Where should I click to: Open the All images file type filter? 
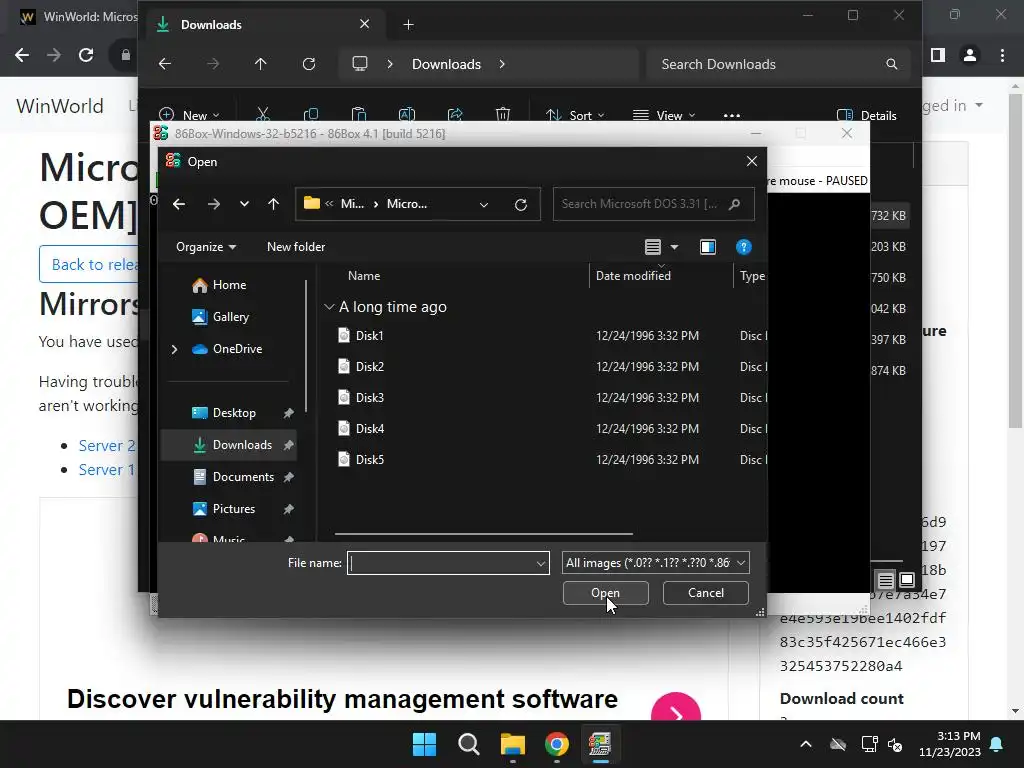[x=656, y=563]
